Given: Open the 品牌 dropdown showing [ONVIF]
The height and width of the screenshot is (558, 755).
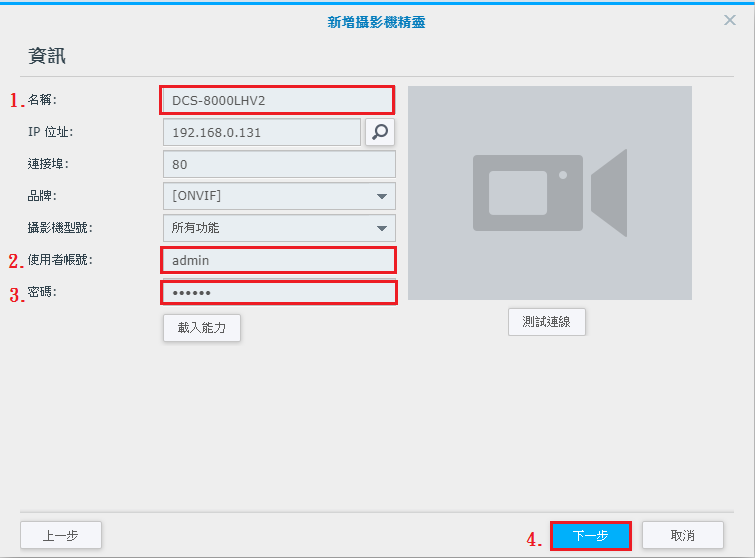Looking at the screenshot, I should click(x=278, y=196).
